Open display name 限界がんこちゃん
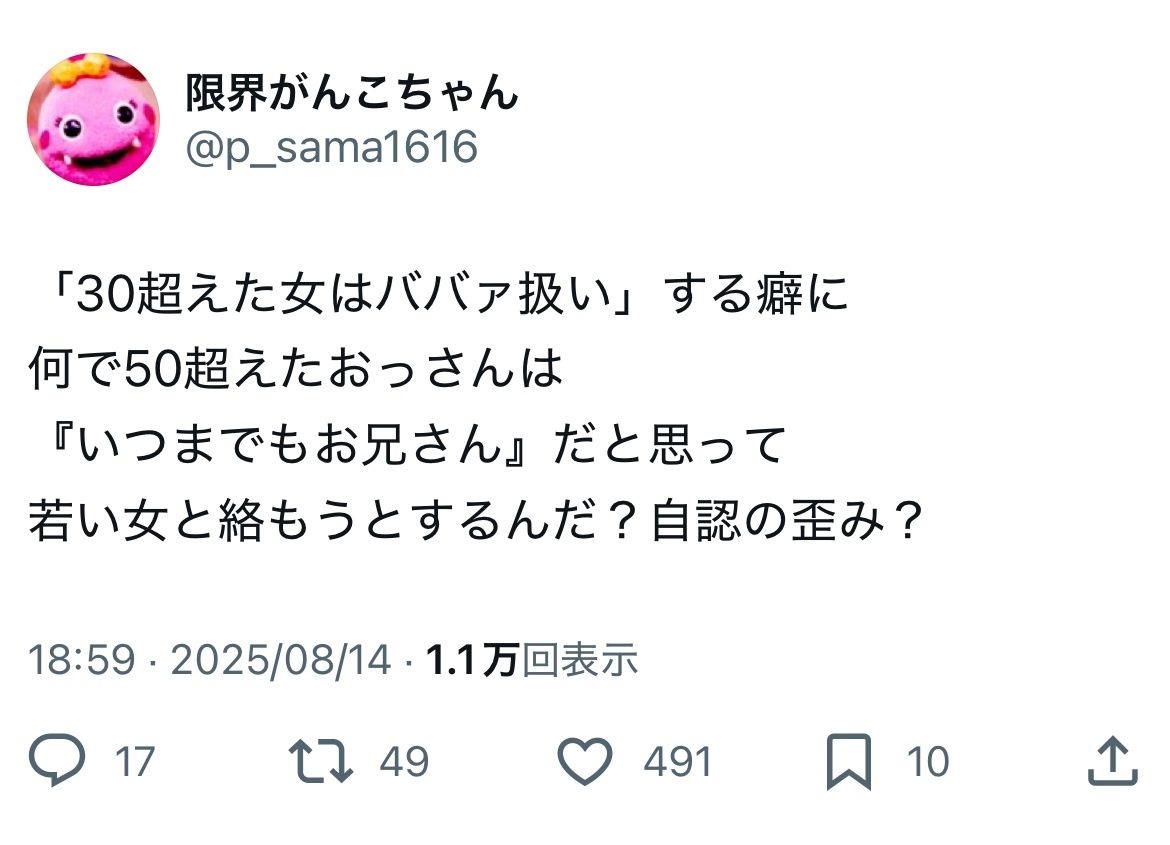The height and width of the screenshot is (845, 1170). coord(352,94)
